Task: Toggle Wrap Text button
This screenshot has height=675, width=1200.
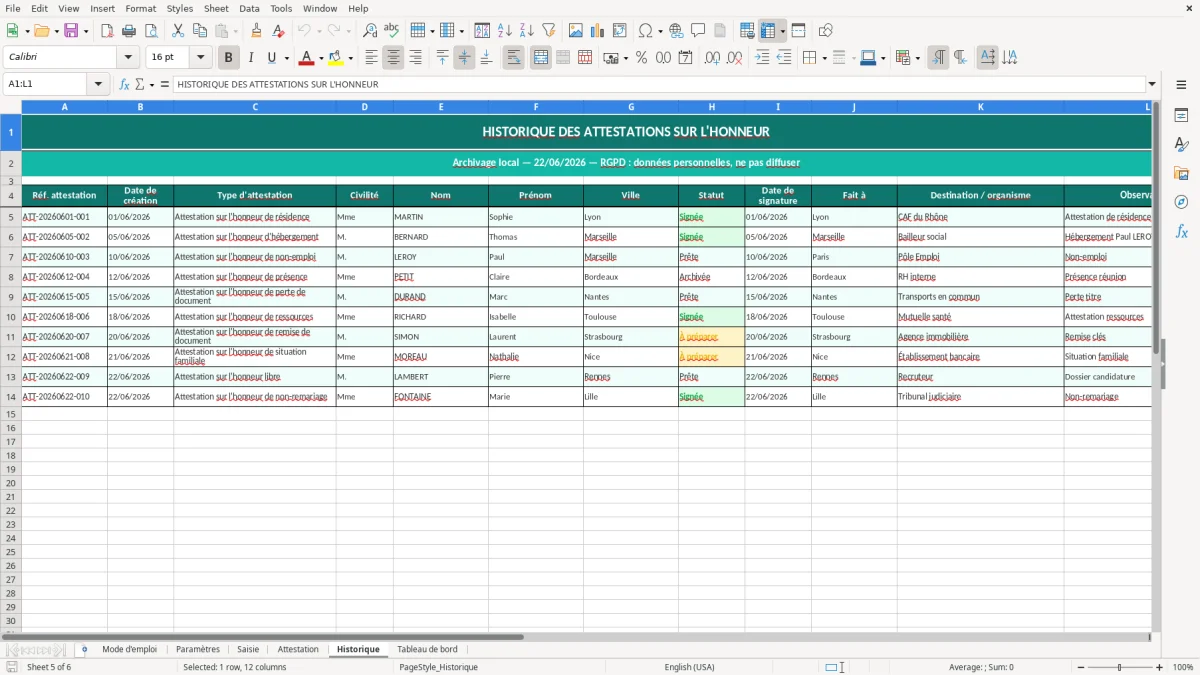Action: [x=513, y=58]
